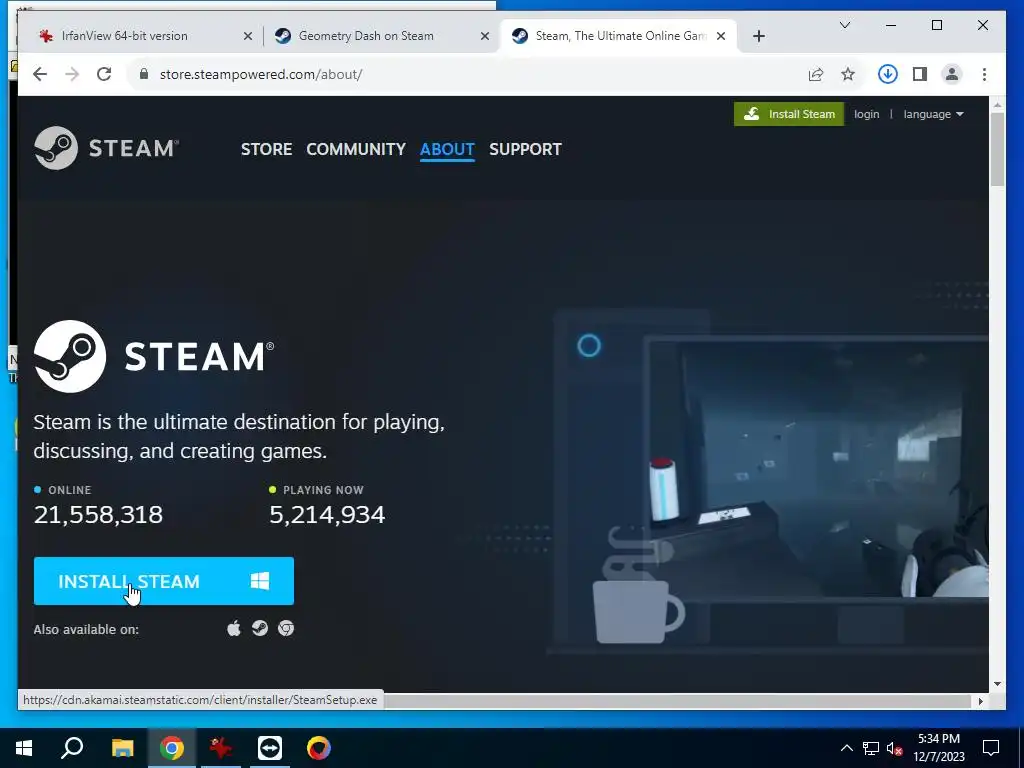
Task: Click the horizontal scrollbar right arrow
Action: (x=980, y=701)
